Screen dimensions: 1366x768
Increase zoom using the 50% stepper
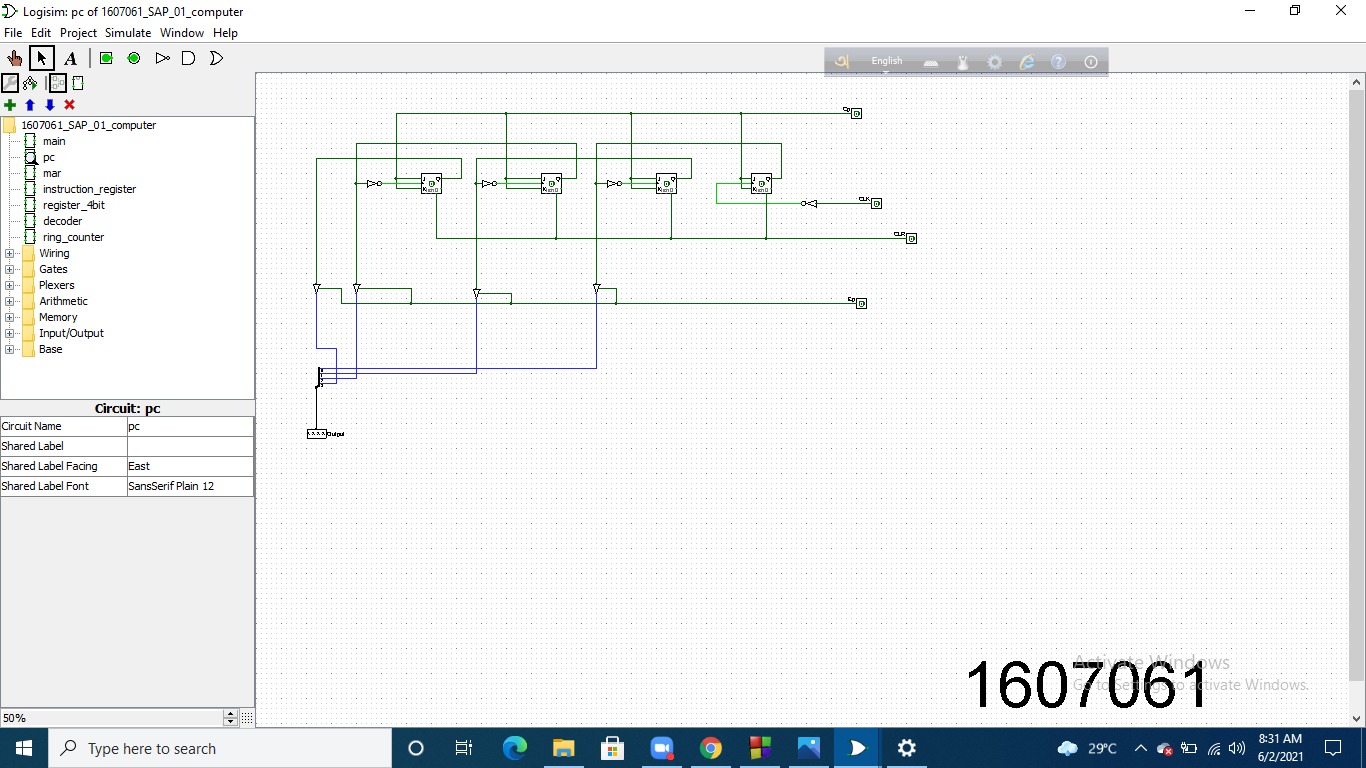tap(228, 713)
